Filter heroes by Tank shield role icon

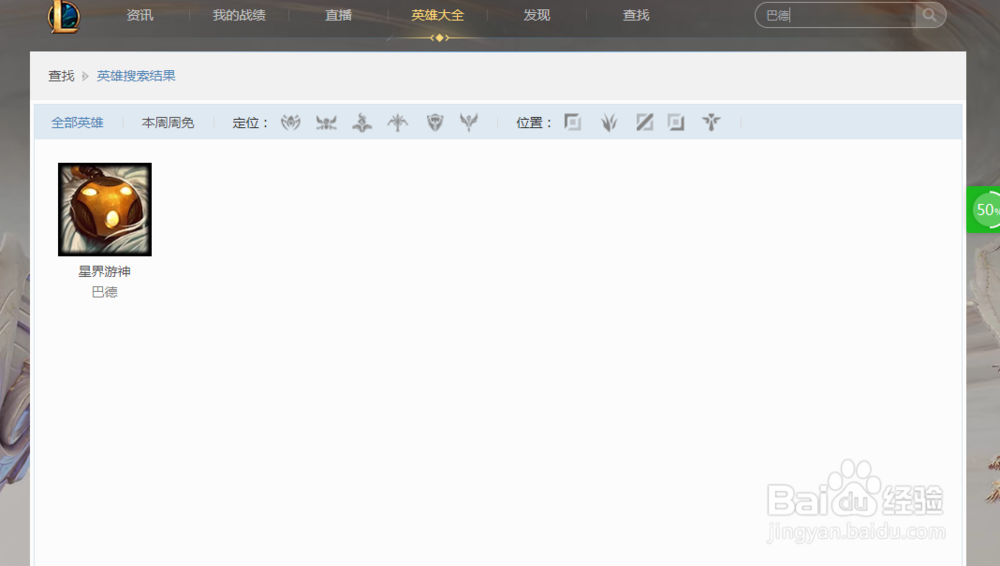click(435, 122)
